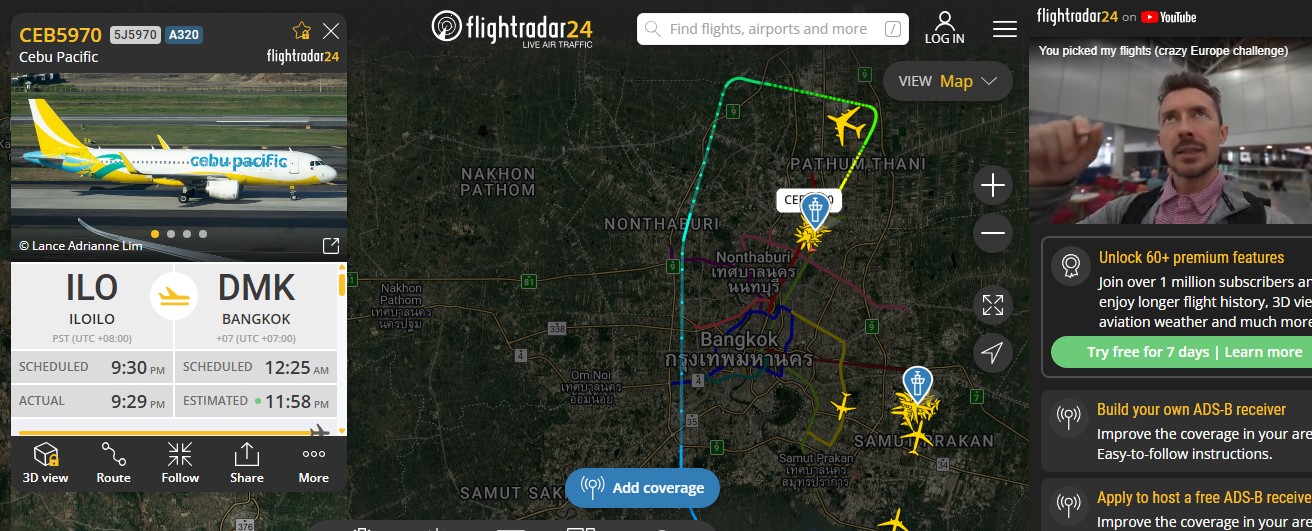This screenshot has width=1312, height=531.
Task: Open the LOG IN account page
Action: click(x=944, y=28)
